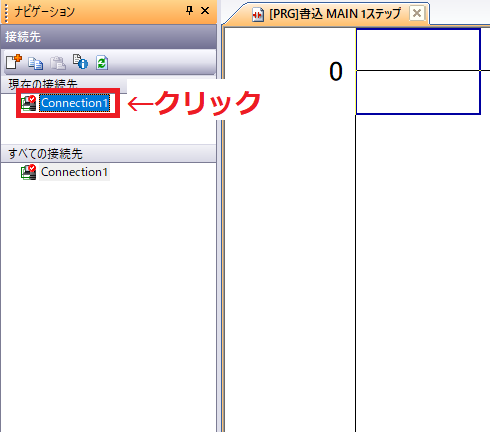
Task: Click the ladder program icon on tab
Action: (258, 15)
